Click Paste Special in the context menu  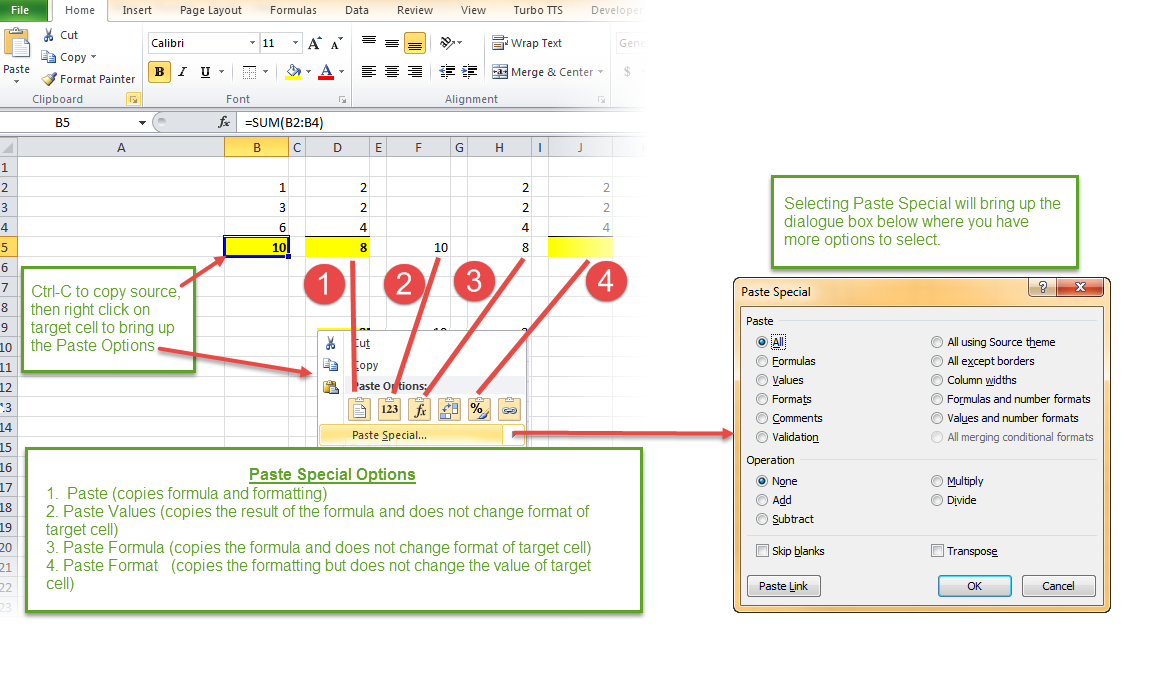pos(389,434)
